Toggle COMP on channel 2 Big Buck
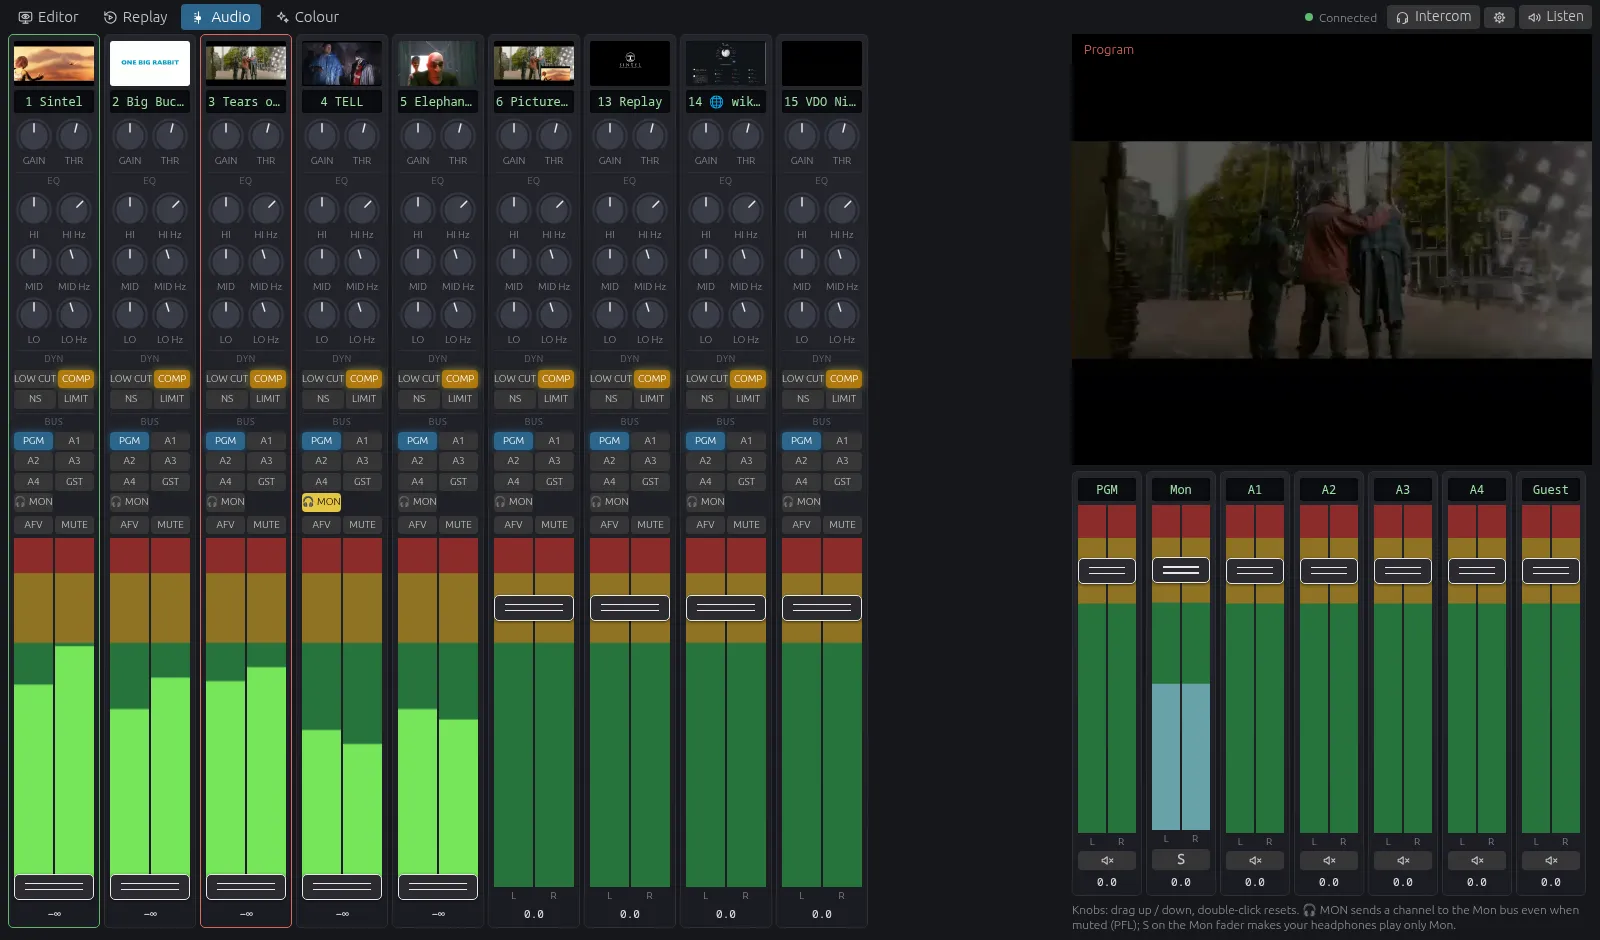1600x940 pixels. pyautogui.click(x=172, y=379)
